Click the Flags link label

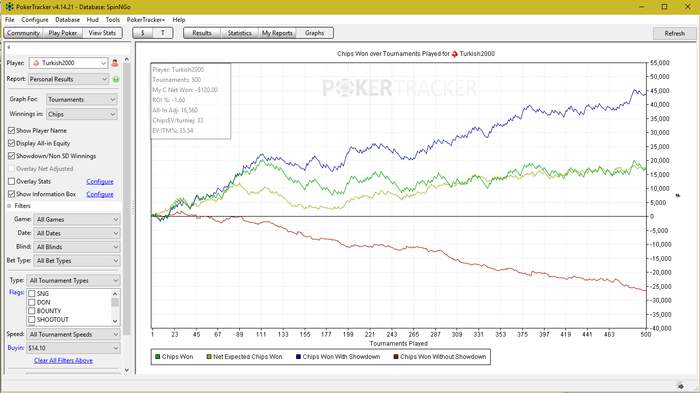coord(17,293)
